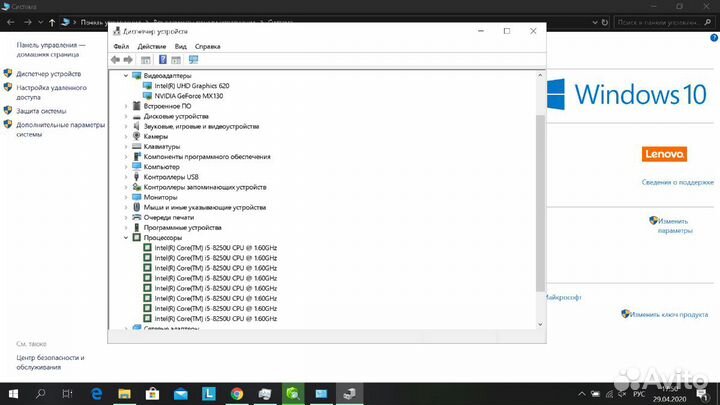Open Chrome from the taskbar
720x405 pixels.
tap(237, 393)
